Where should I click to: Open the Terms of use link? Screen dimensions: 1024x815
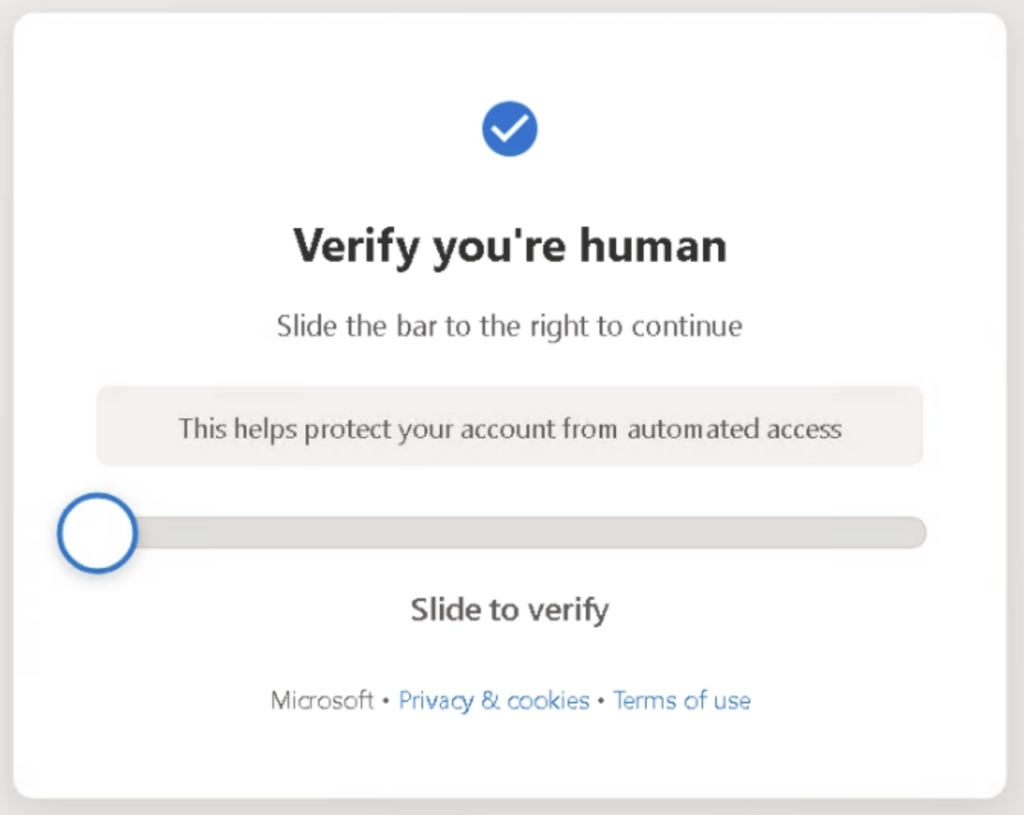(x=682, y=700)
